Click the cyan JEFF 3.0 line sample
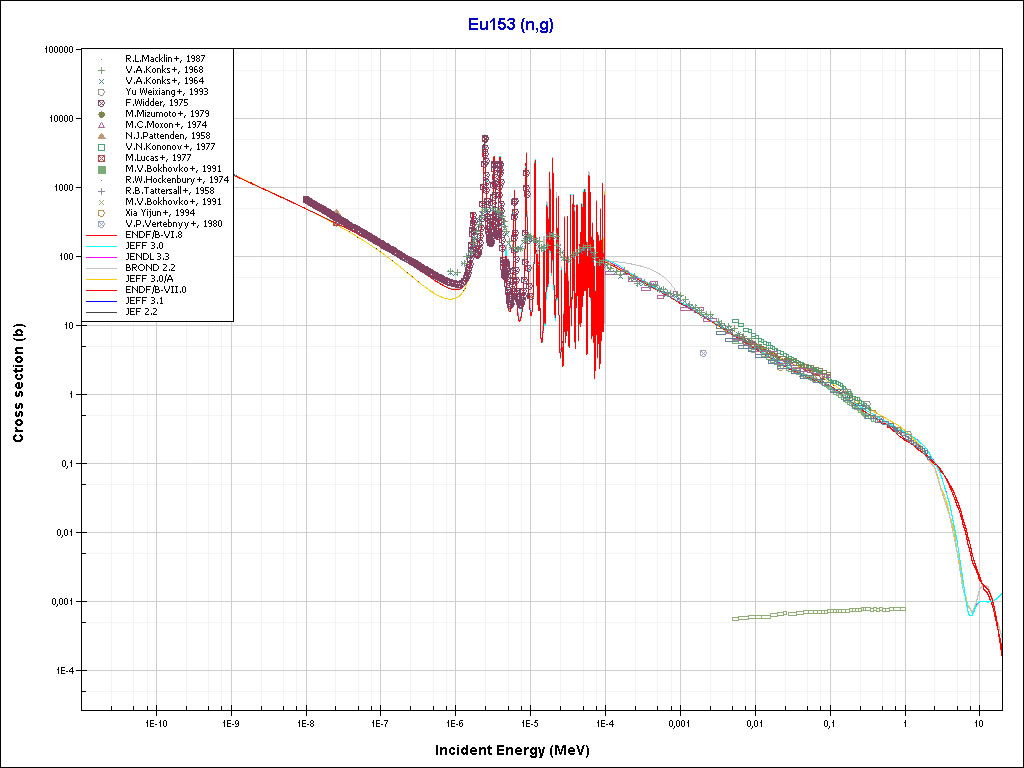 point(101,246)
